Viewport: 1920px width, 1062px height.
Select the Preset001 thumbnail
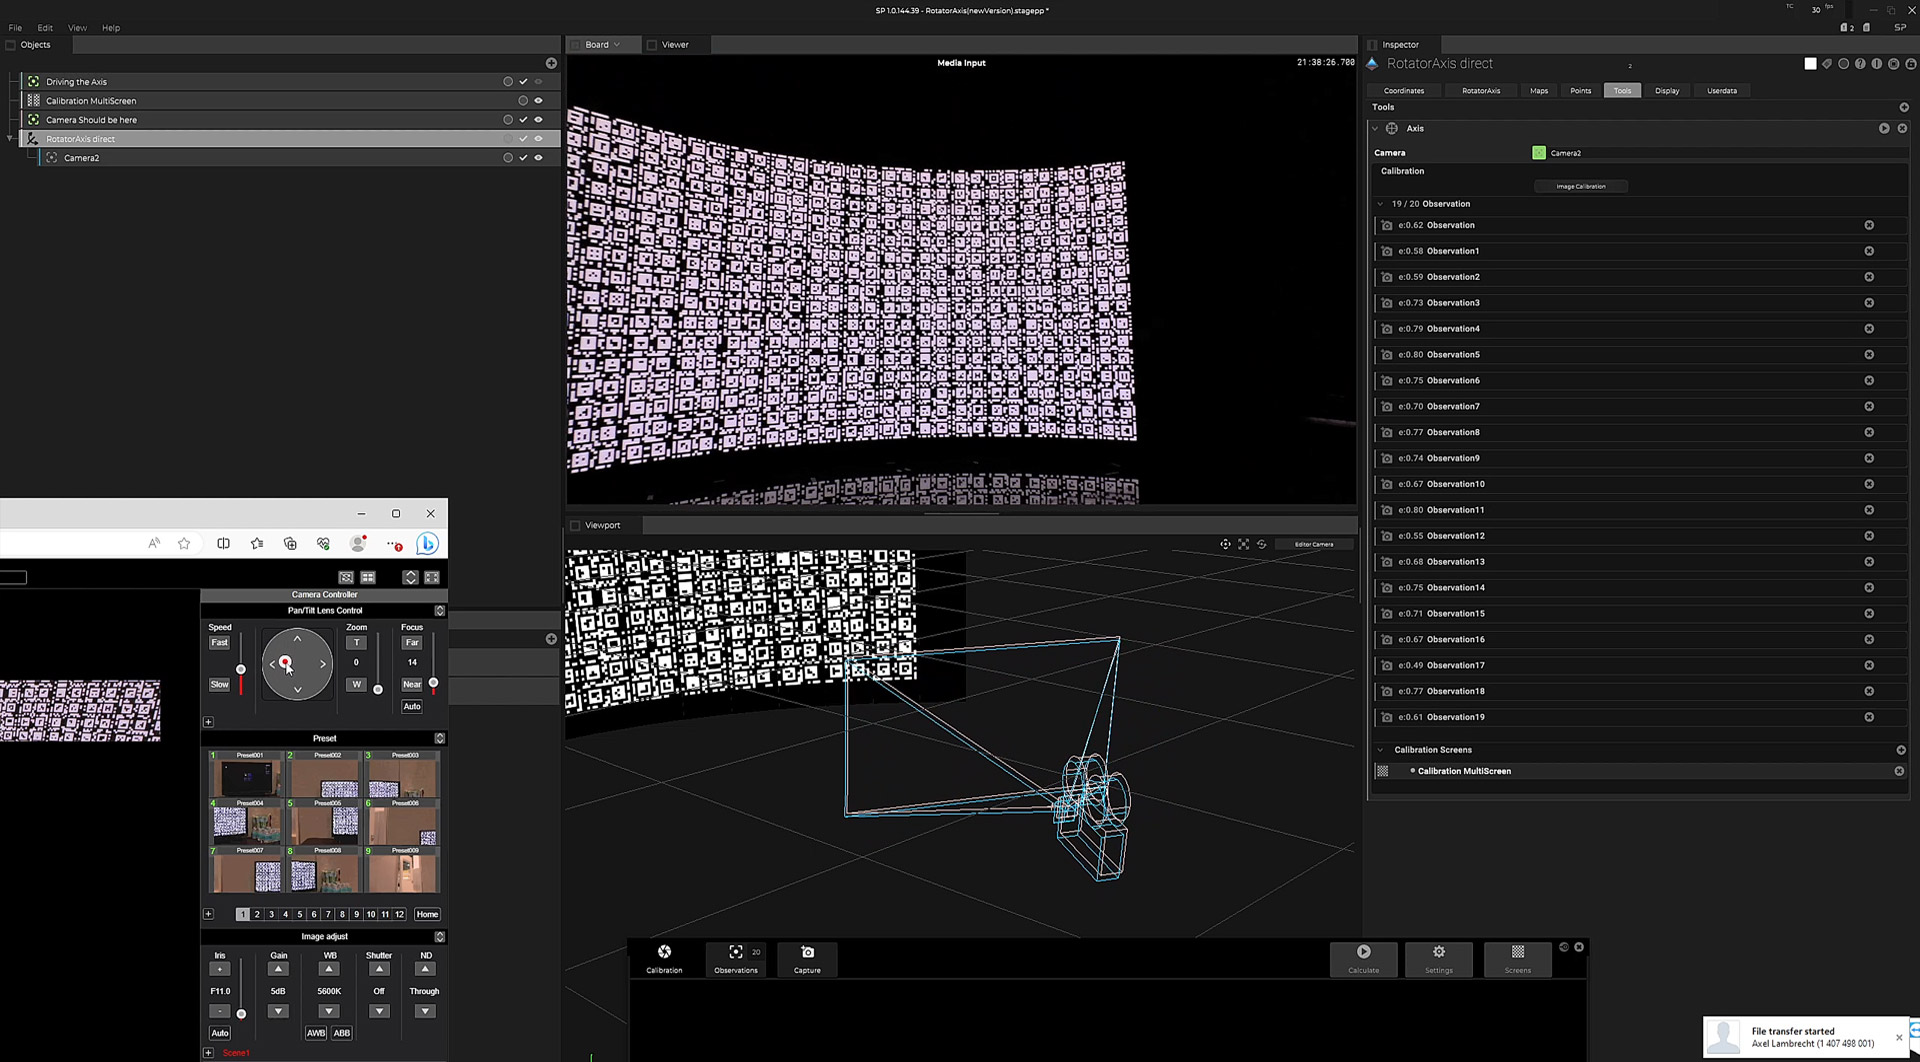[x=246, y=777]
